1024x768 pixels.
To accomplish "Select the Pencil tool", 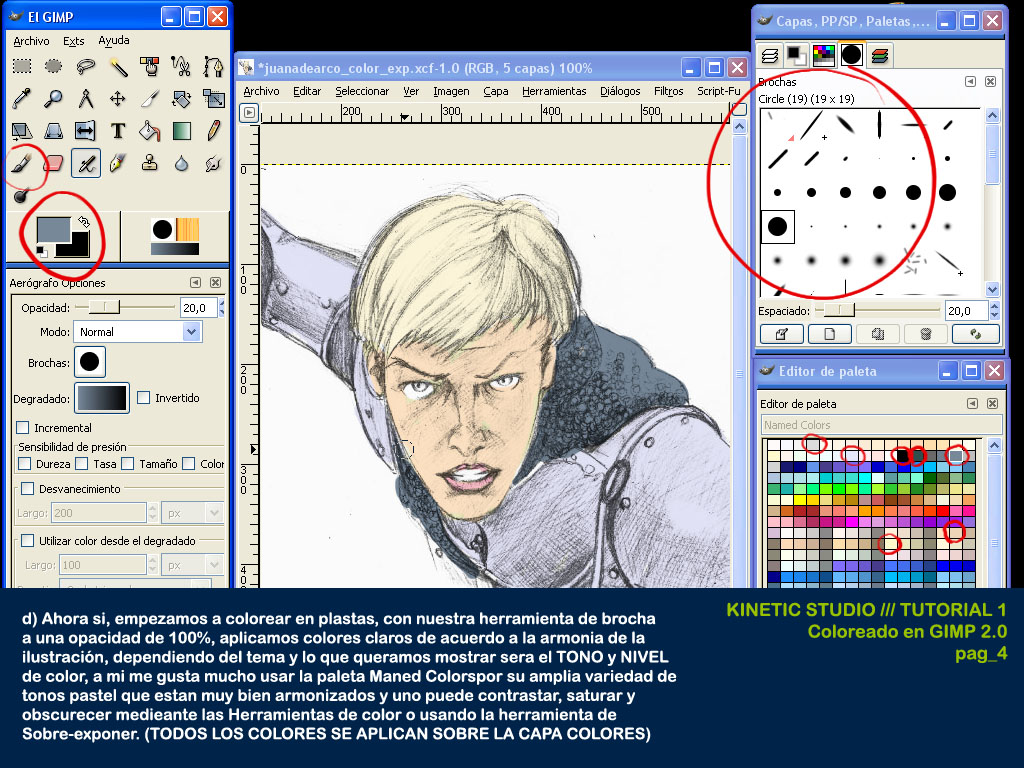I will click(x=214, y=131).
